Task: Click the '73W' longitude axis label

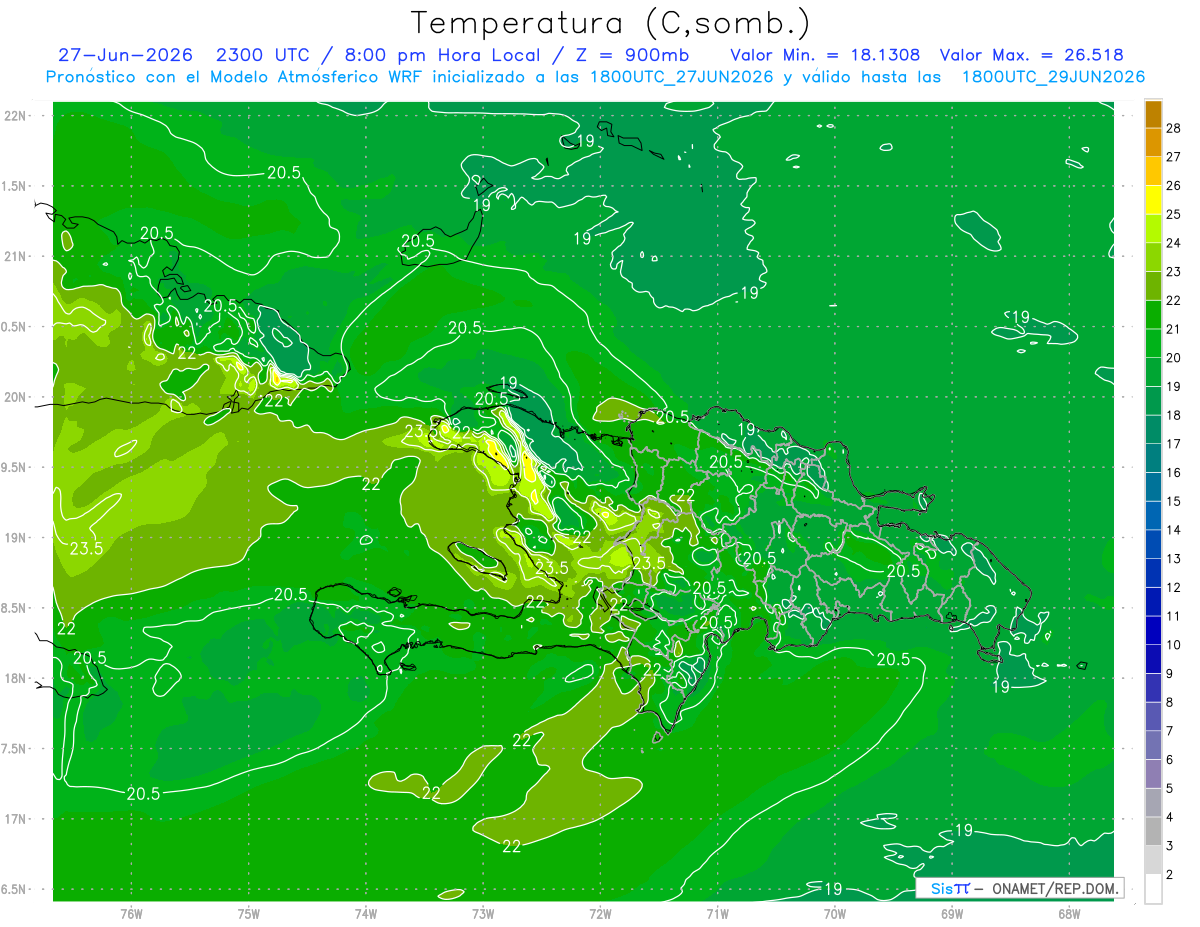Action: [x=483, y=913]
